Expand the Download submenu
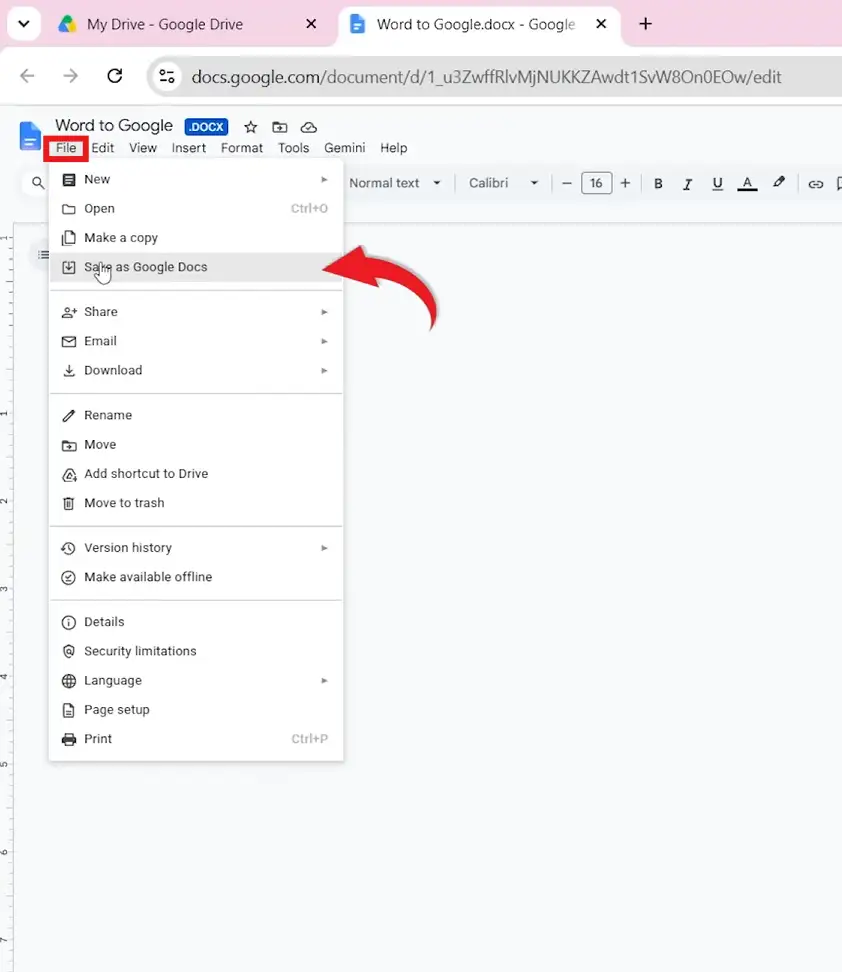Viewport: 842px width, 972px height. click(x=196, y=370)
